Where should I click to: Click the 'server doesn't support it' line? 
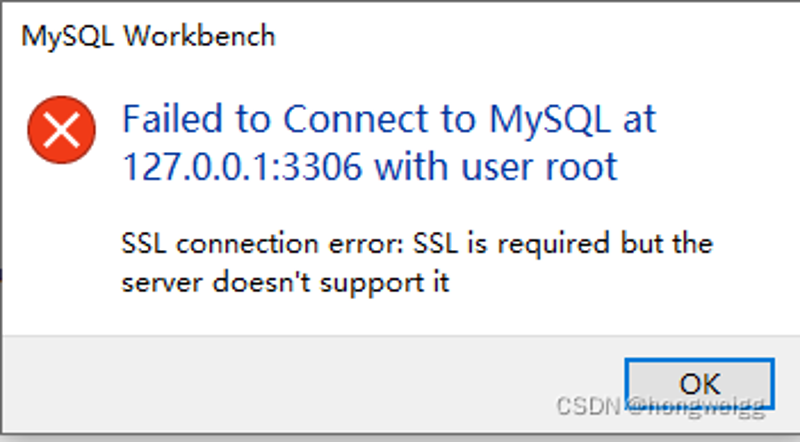pos(286,282)
